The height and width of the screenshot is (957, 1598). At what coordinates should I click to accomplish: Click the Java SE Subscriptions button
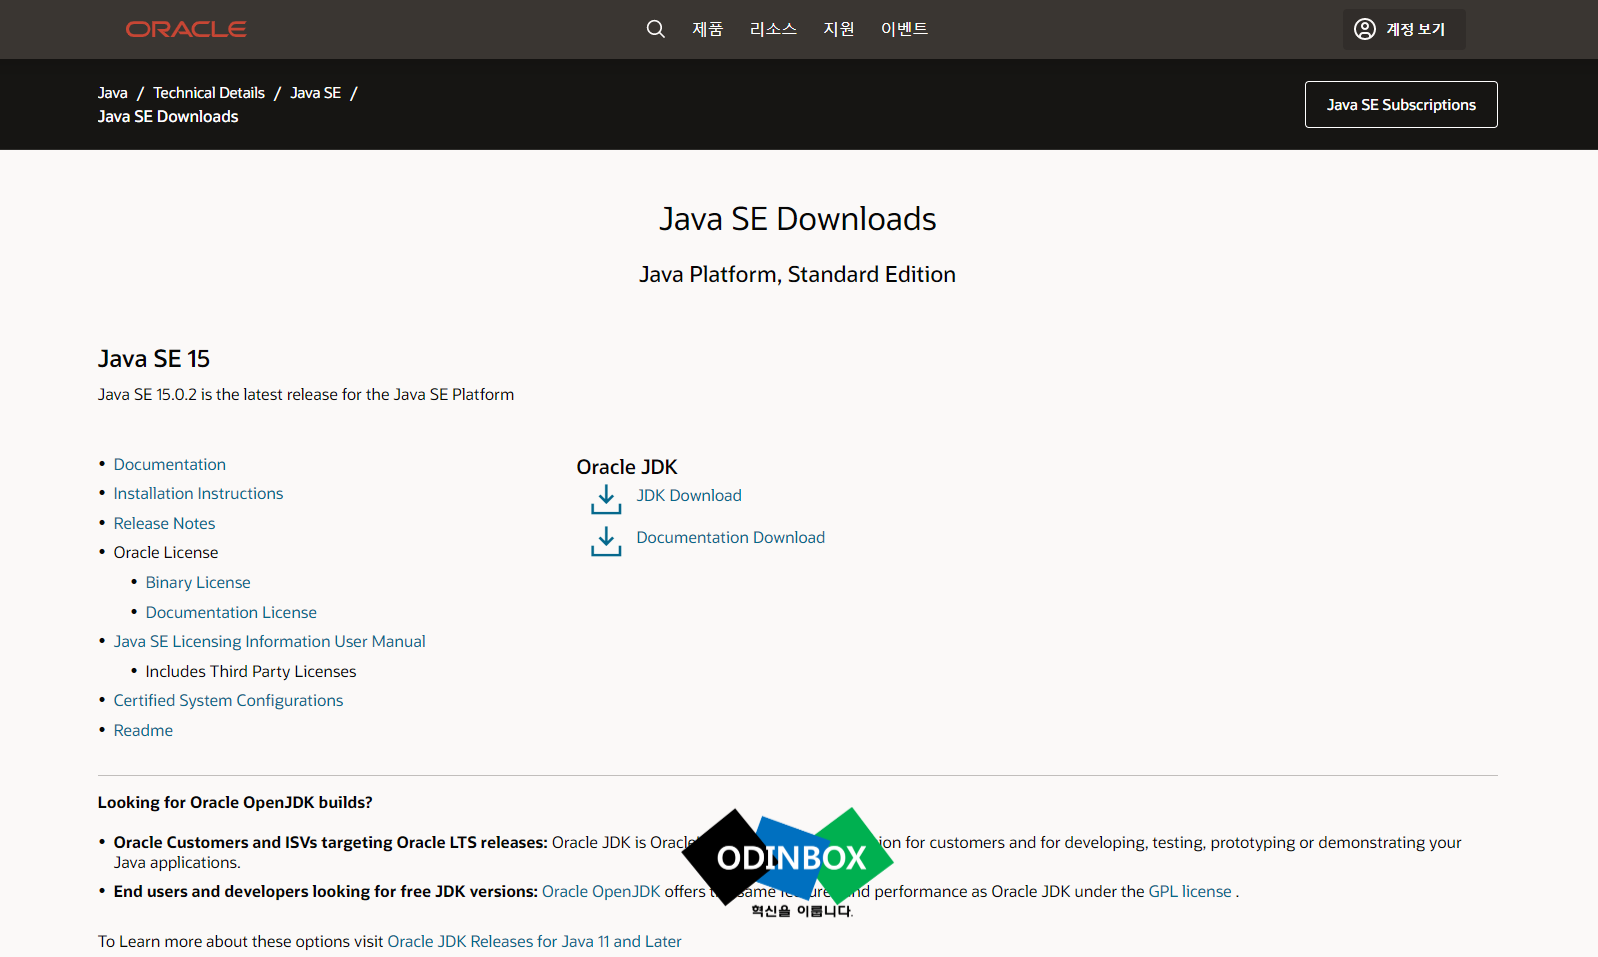point(1401,104)
